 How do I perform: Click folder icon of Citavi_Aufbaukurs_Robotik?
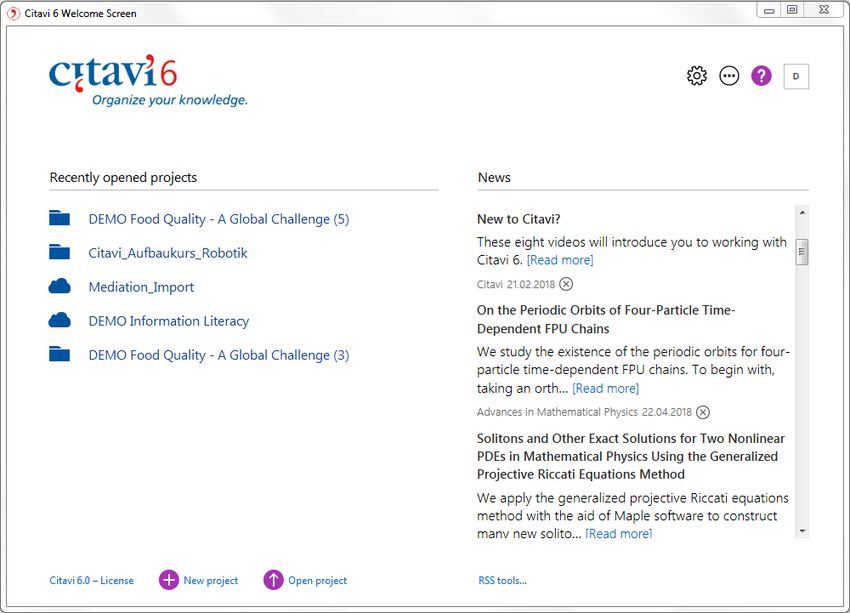[x=59, y=252]
